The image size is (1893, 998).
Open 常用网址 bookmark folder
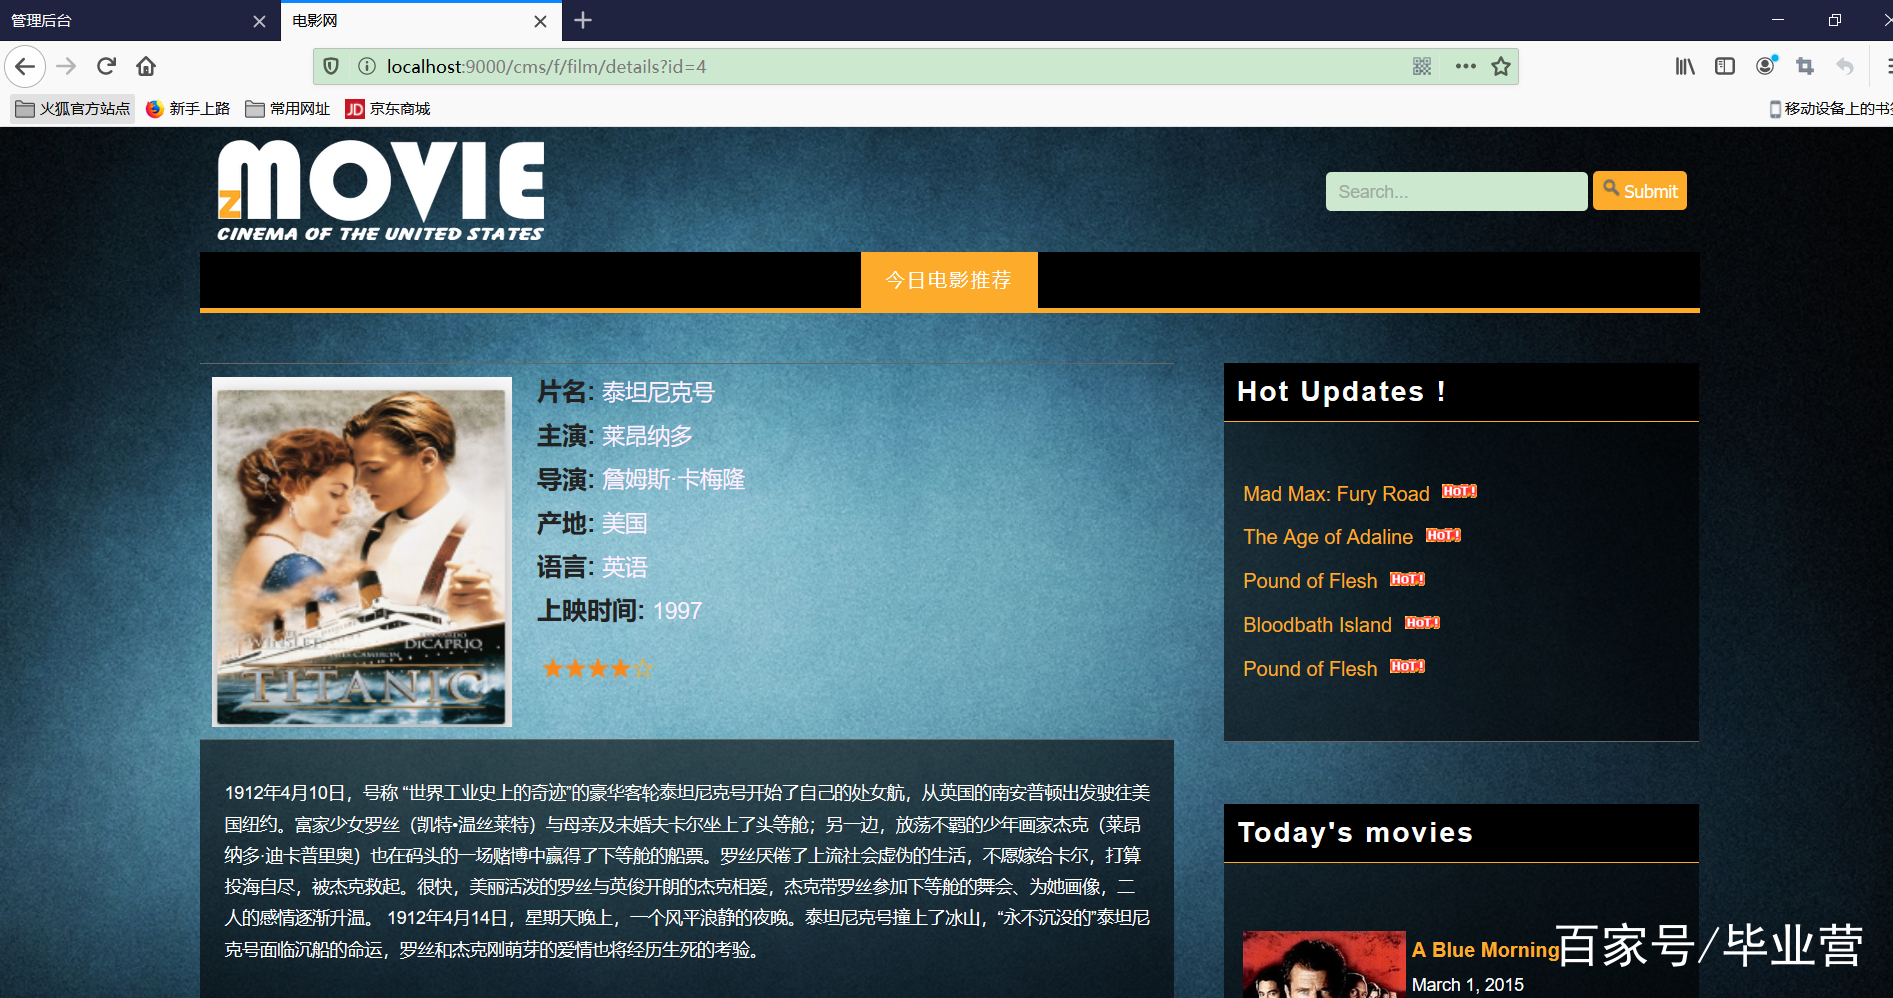[288, 109]
